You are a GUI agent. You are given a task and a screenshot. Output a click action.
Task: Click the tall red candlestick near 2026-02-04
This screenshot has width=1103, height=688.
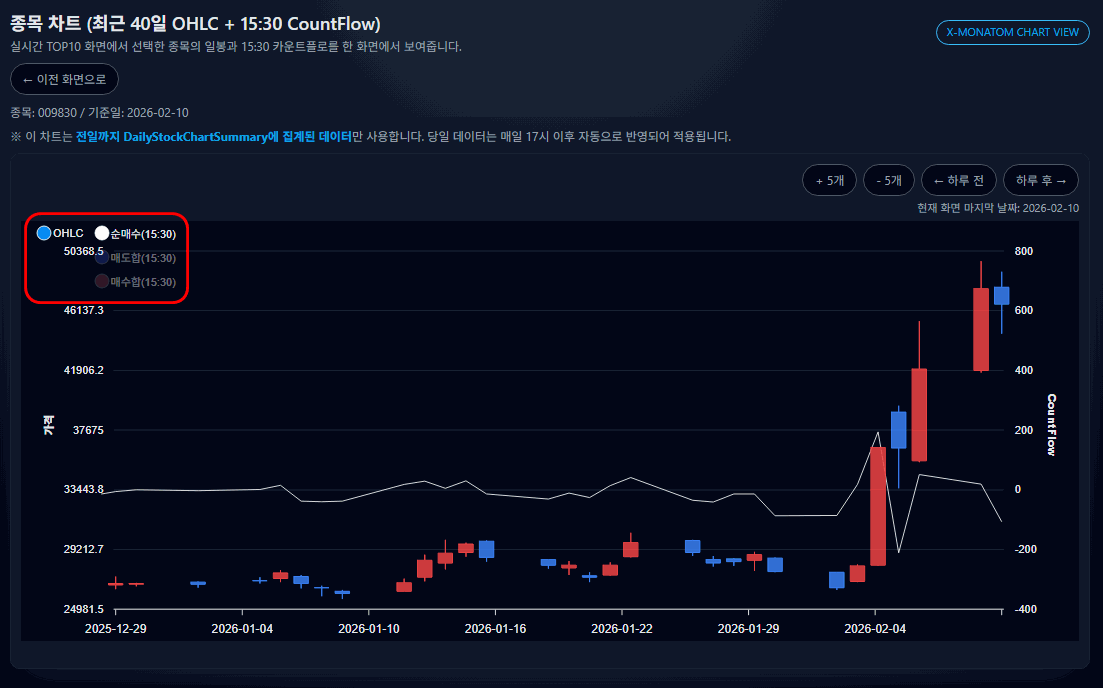pos(878,505)
